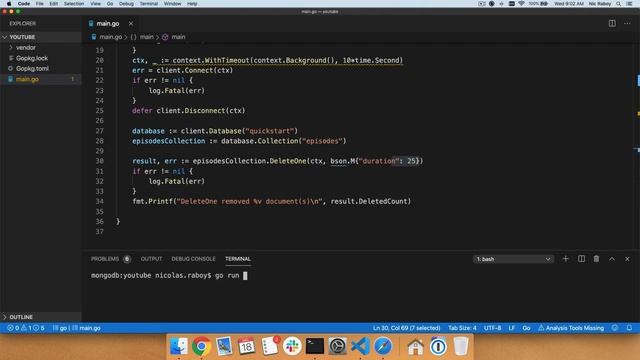Open Calendar from the dock
The height and width of the screenshot is (360, 640).
pyautogui.click(x=247, y=346)
